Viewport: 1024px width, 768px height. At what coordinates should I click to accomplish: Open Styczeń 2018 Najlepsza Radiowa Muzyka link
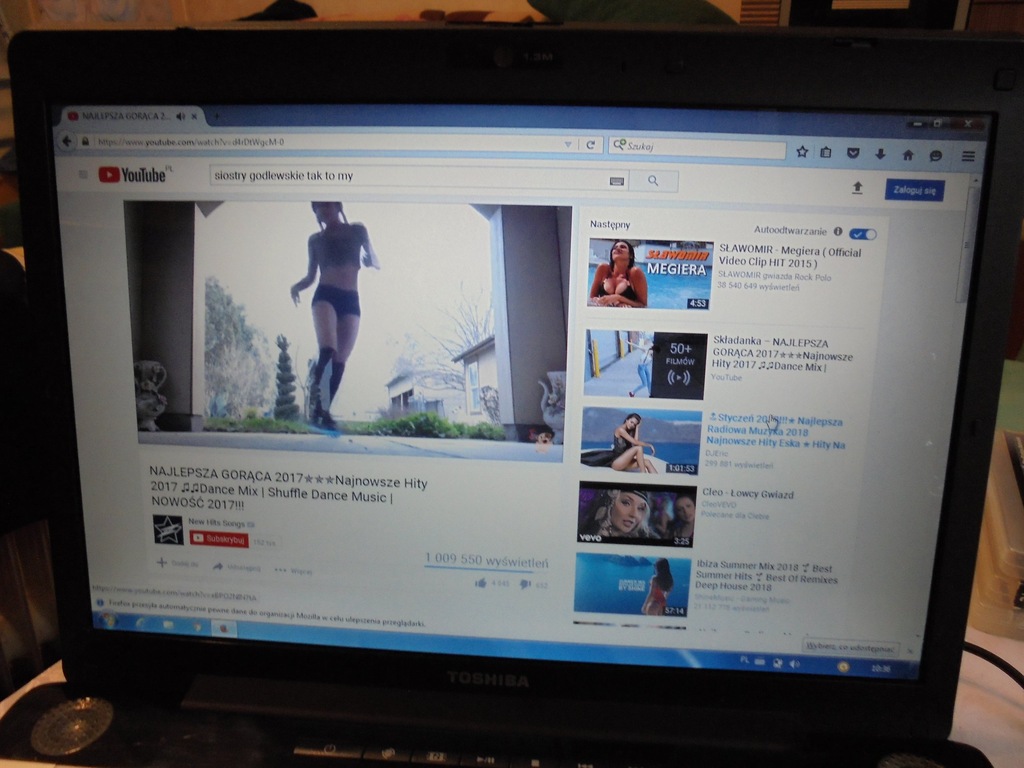click(x=775, y=432)
